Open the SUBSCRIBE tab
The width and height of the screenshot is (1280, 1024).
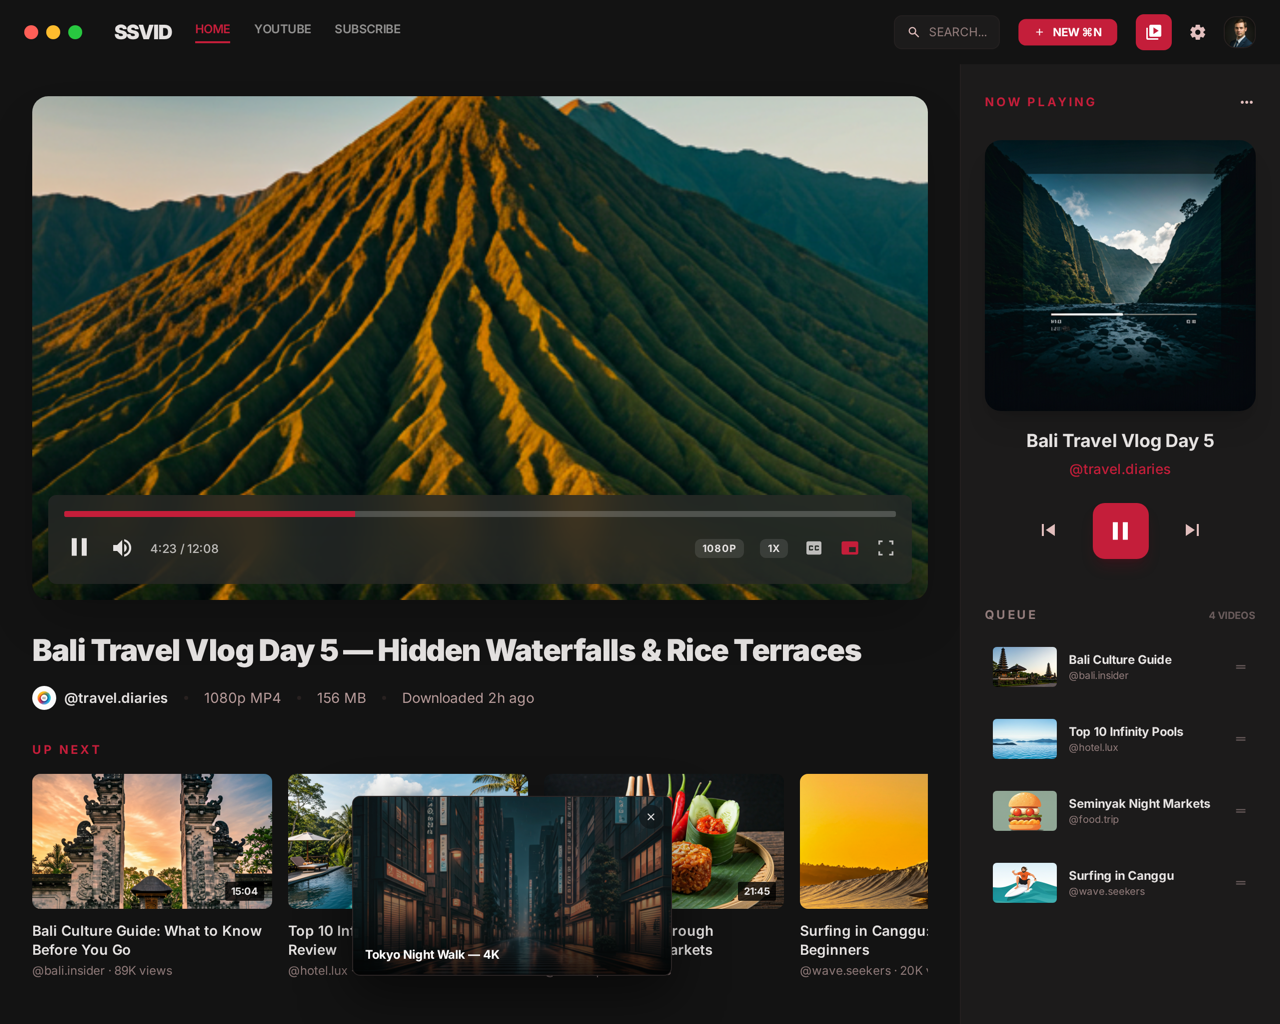(x=367, y=29)
